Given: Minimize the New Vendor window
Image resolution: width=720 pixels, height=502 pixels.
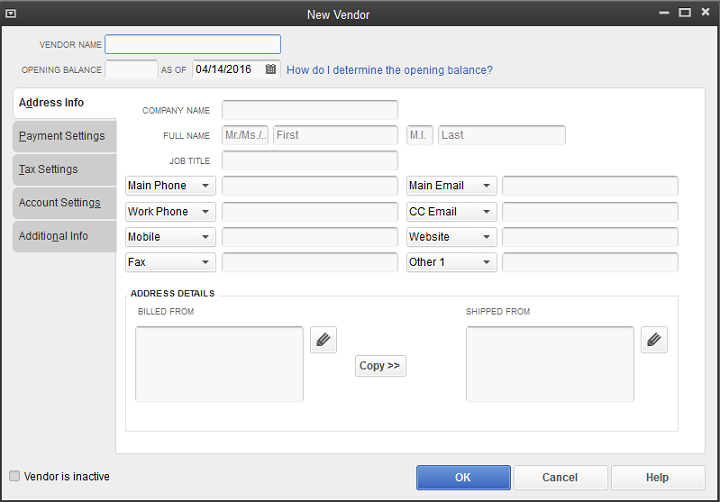Looking at the screenshot, I should (x=664, y=13).
